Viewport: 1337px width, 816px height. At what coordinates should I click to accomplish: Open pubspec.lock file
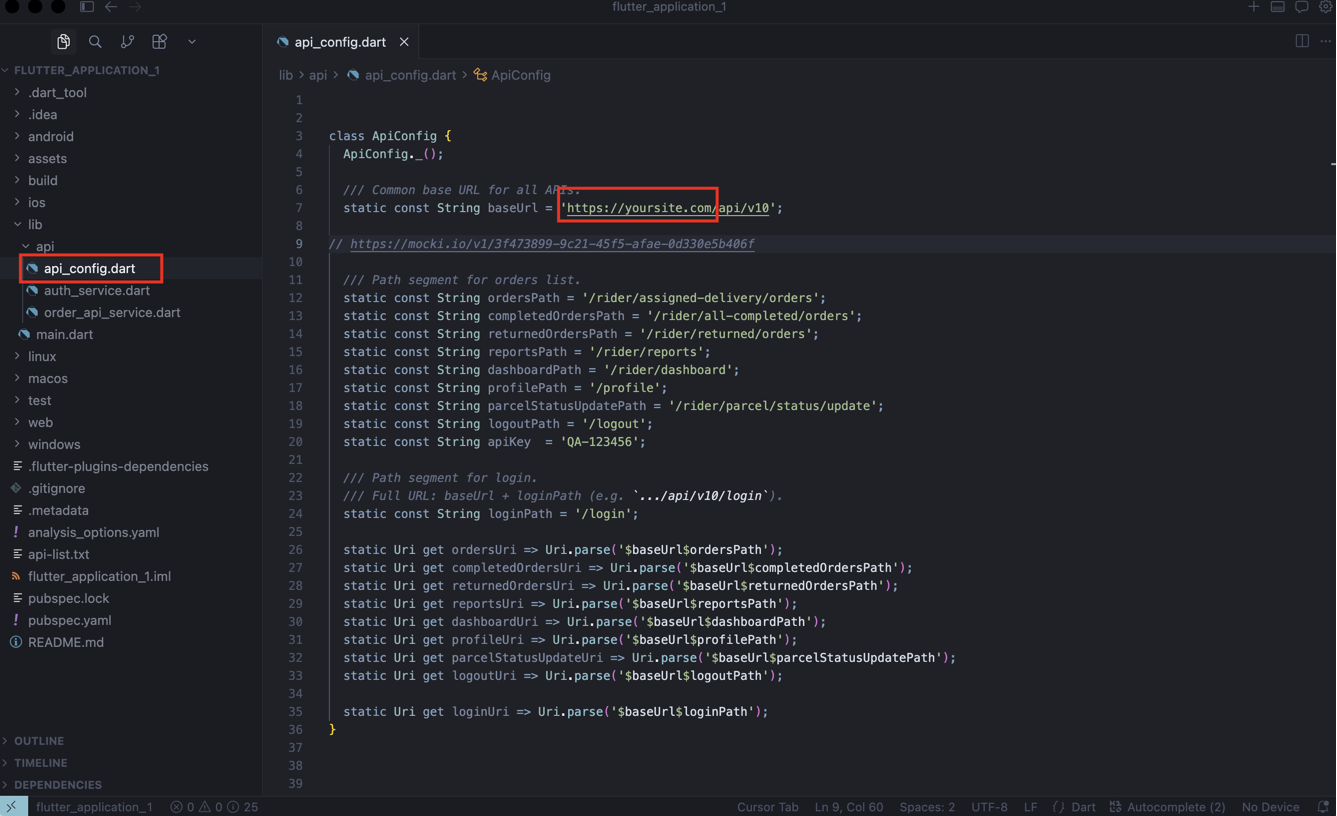point(68,598)
